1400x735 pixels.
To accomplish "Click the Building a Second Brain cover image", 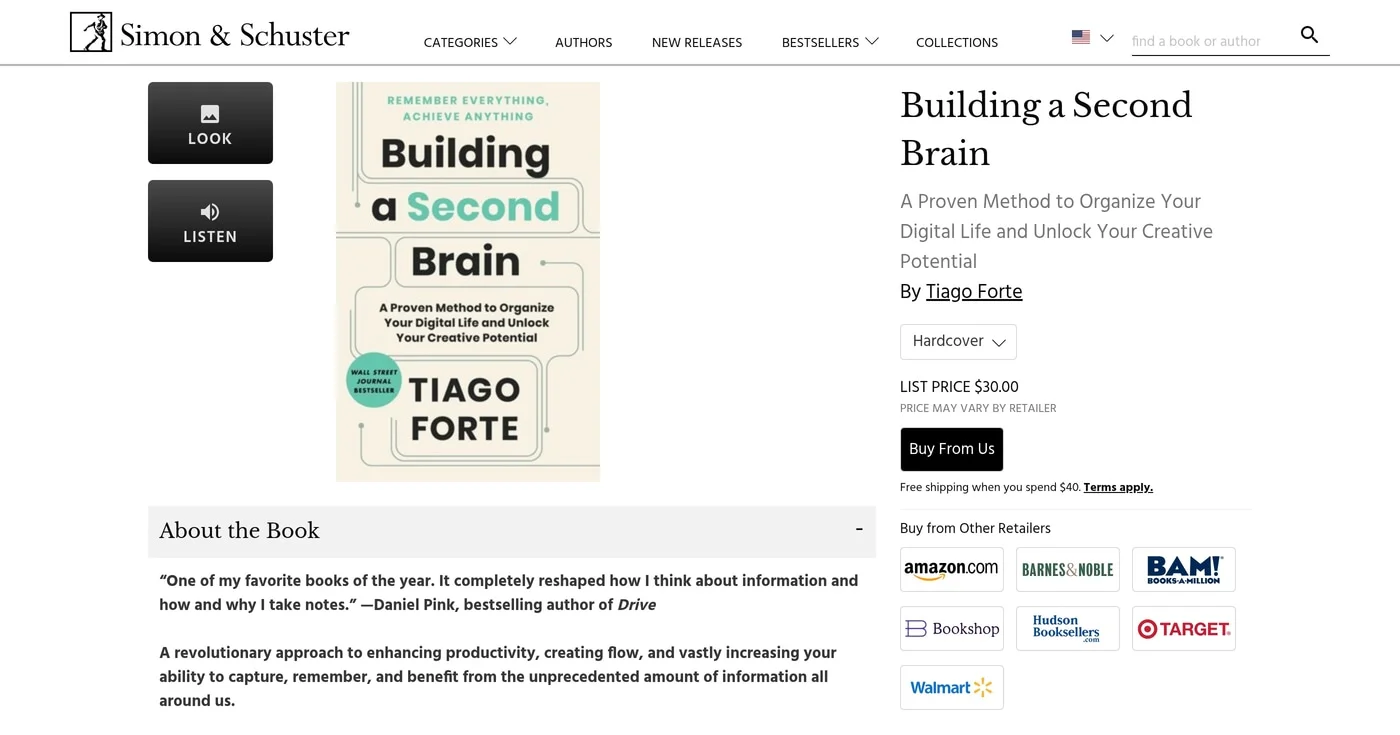I will pos(468,281).
